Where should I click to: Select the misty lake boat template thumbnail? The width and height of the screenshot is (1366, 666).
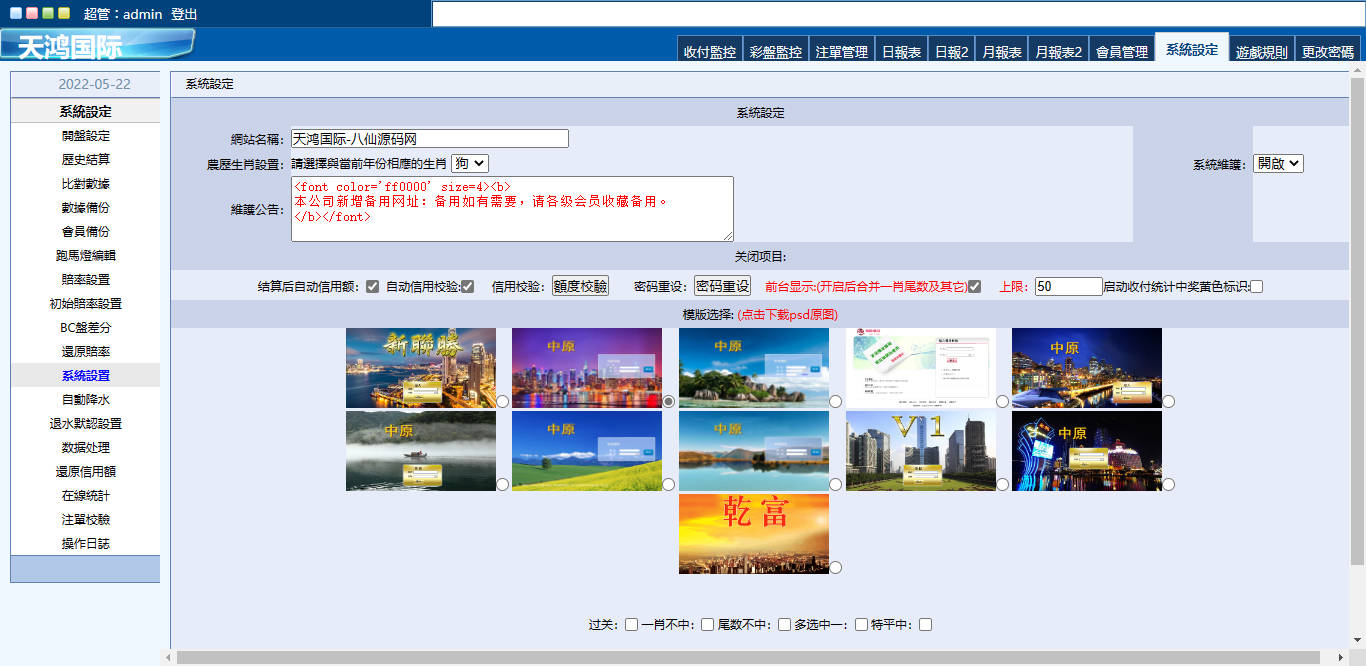point(420,450)
